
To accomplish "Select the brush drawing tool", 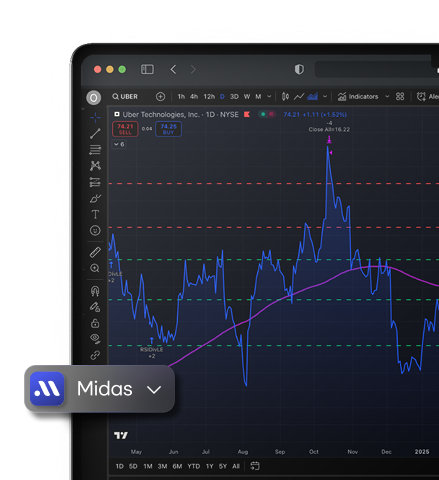I will pos(95,198).
